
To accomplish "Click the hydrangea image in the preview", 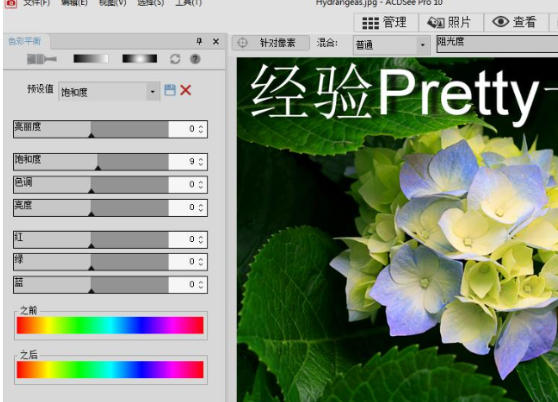I will (x=397, y=229).
